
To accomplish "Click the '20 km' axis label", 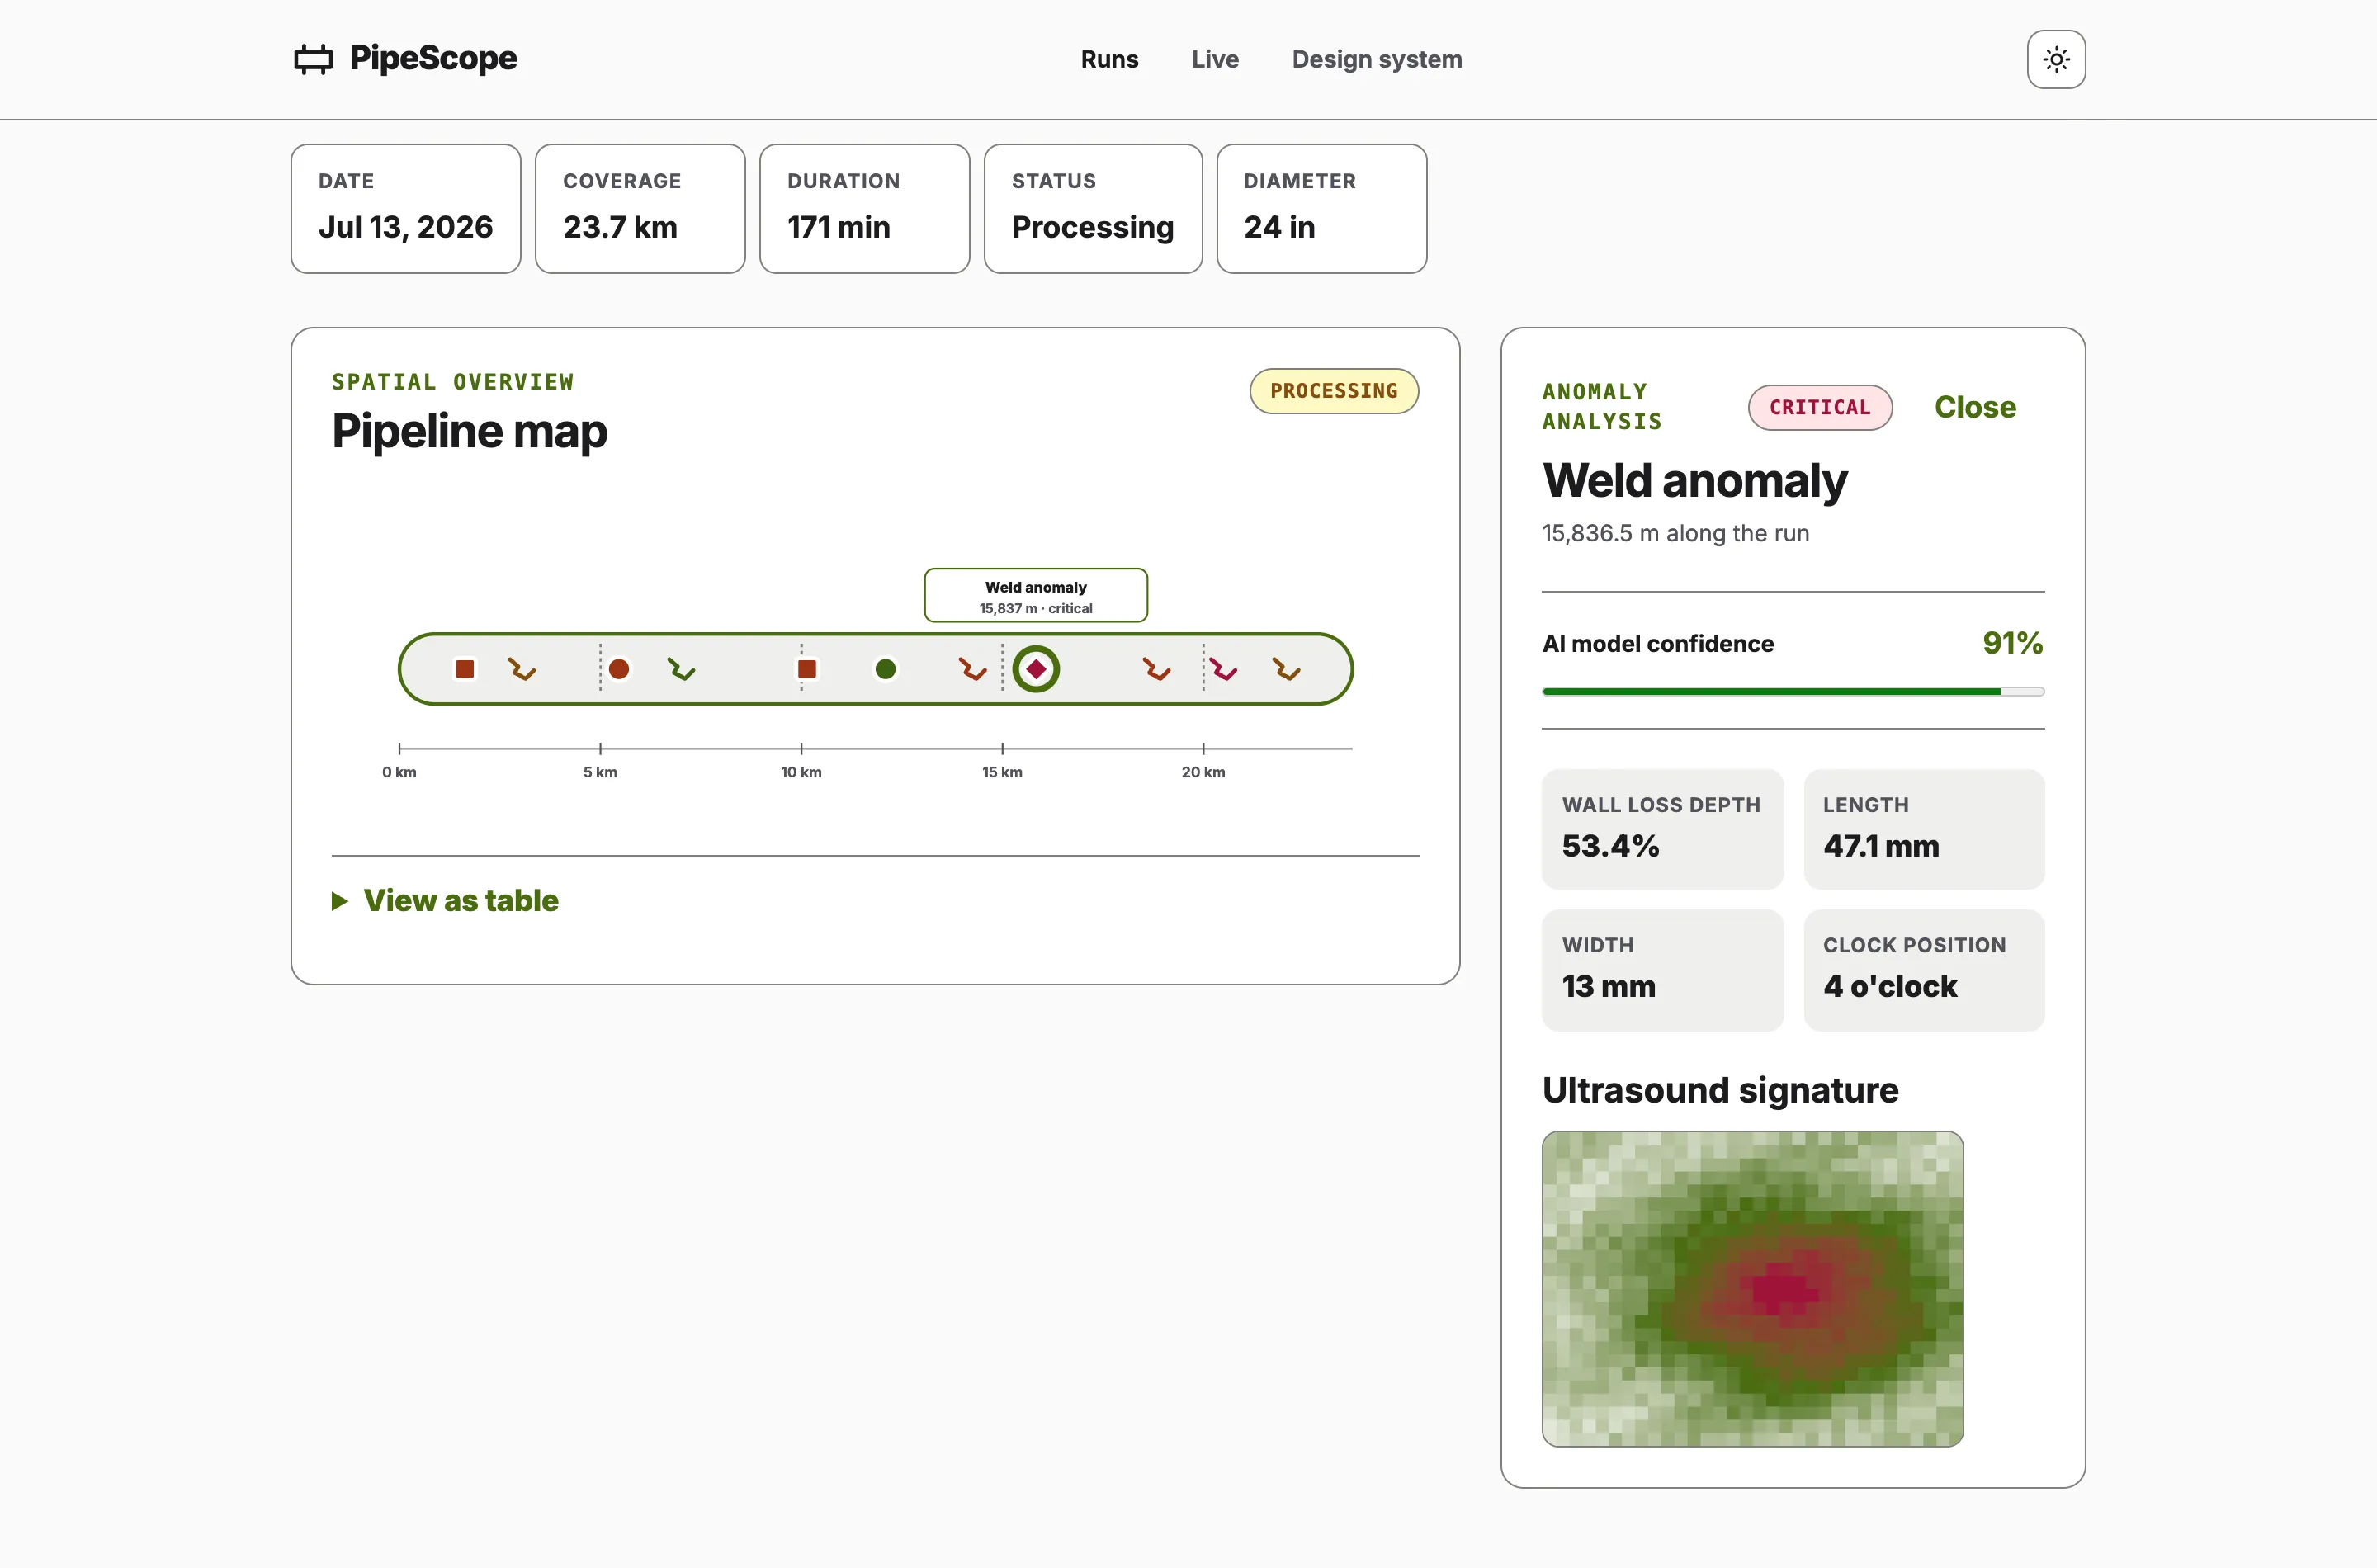I will [x=1203, y=772].
